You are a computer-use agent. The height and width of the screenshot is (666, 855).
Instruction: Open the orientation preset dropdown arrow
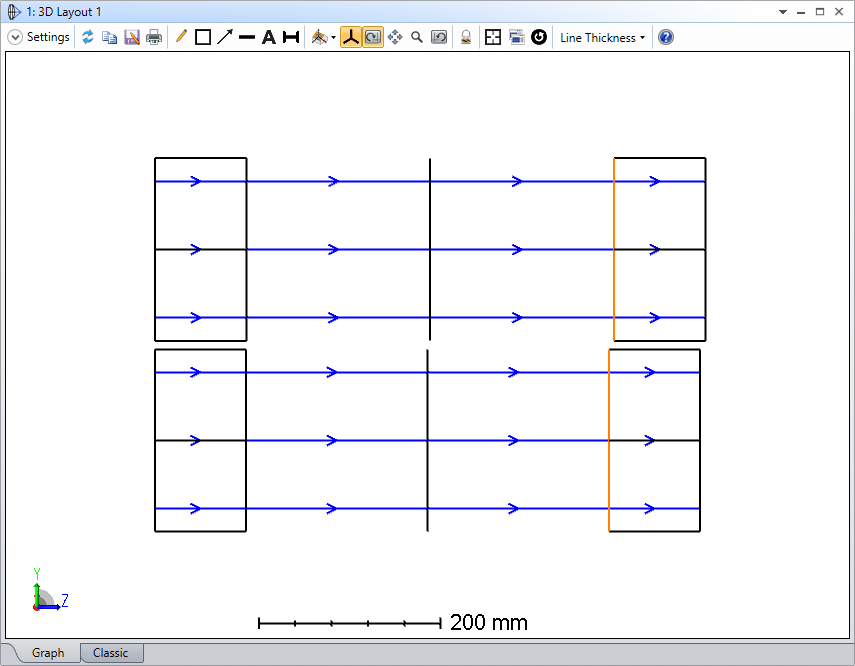point(332,37)
